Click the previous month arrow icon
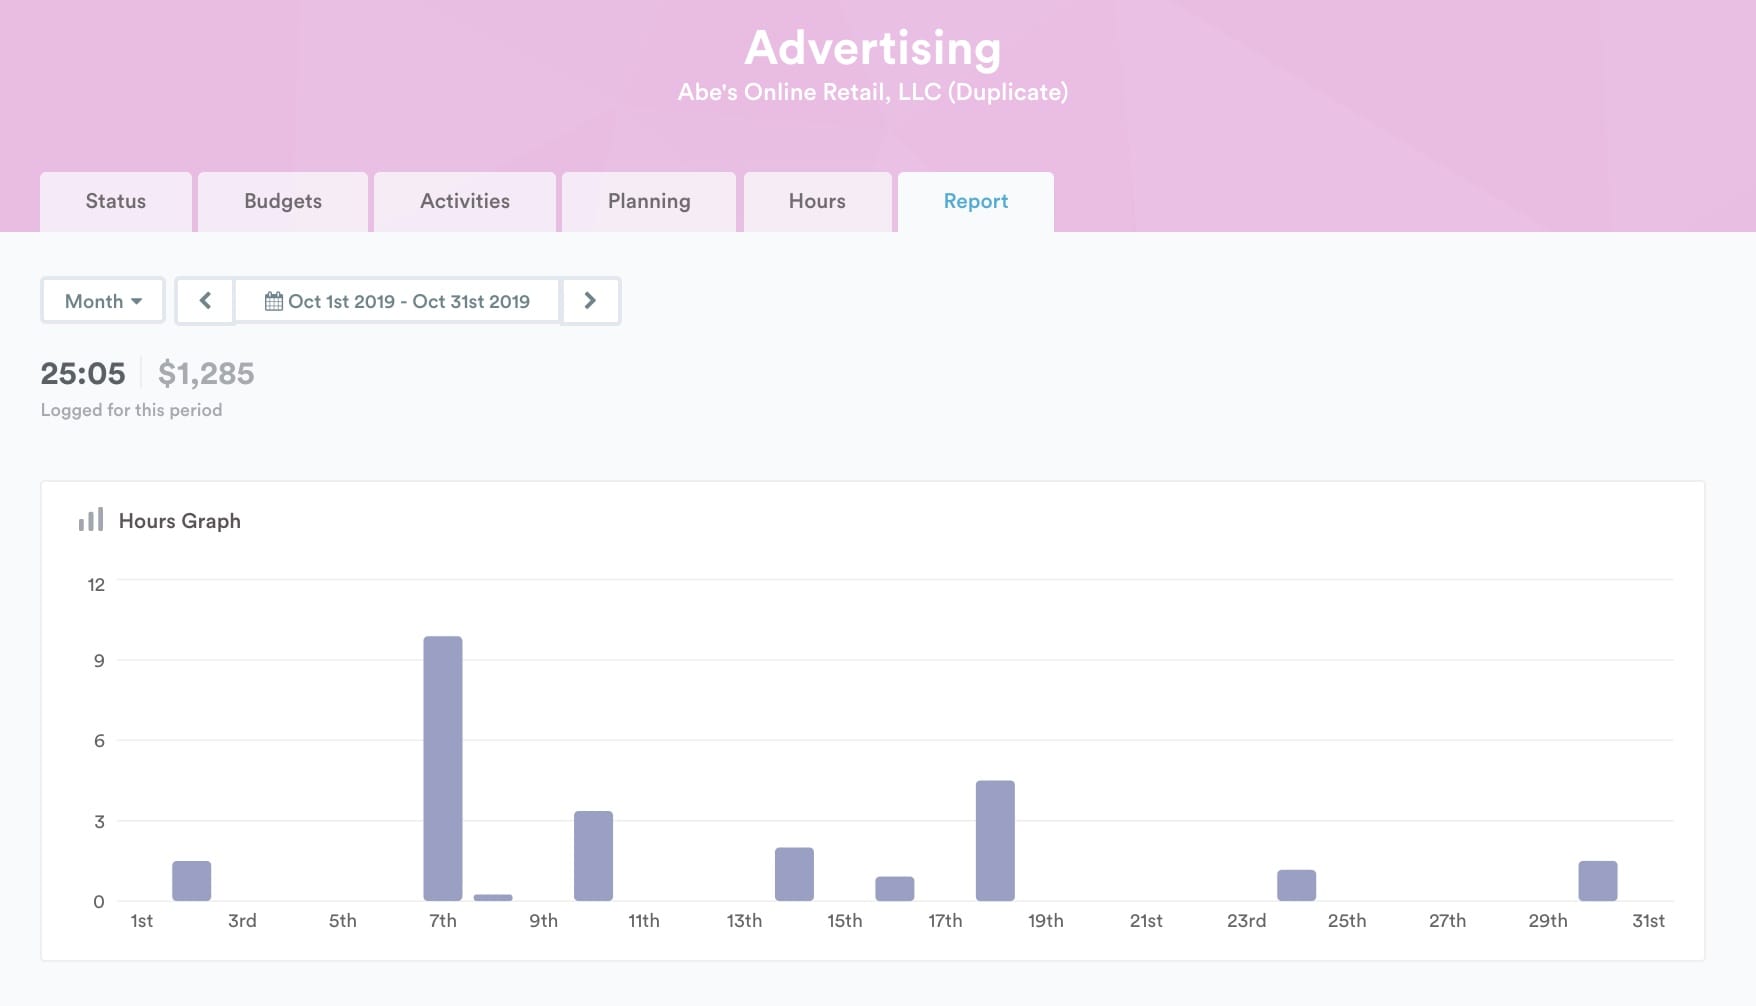This screenshot has width=1756, height=1006. 205,301
